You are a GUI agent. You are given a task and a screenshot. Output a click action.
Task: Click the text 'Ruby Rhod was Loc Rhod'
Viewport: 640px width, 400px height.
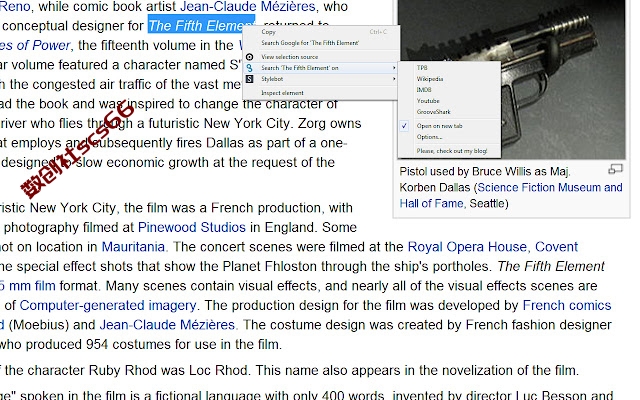[x=168, y=370]
